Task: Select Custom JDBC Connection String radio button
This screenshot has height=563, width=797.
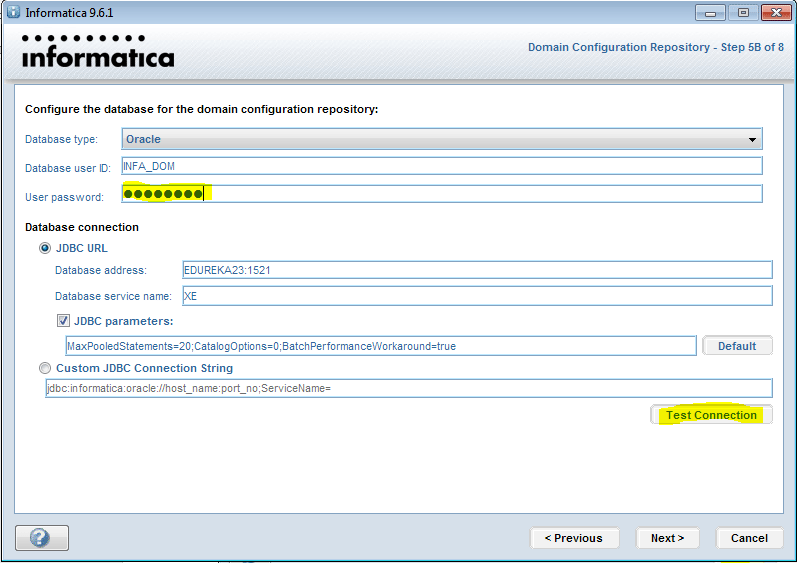Action: (x=45, y=368)
